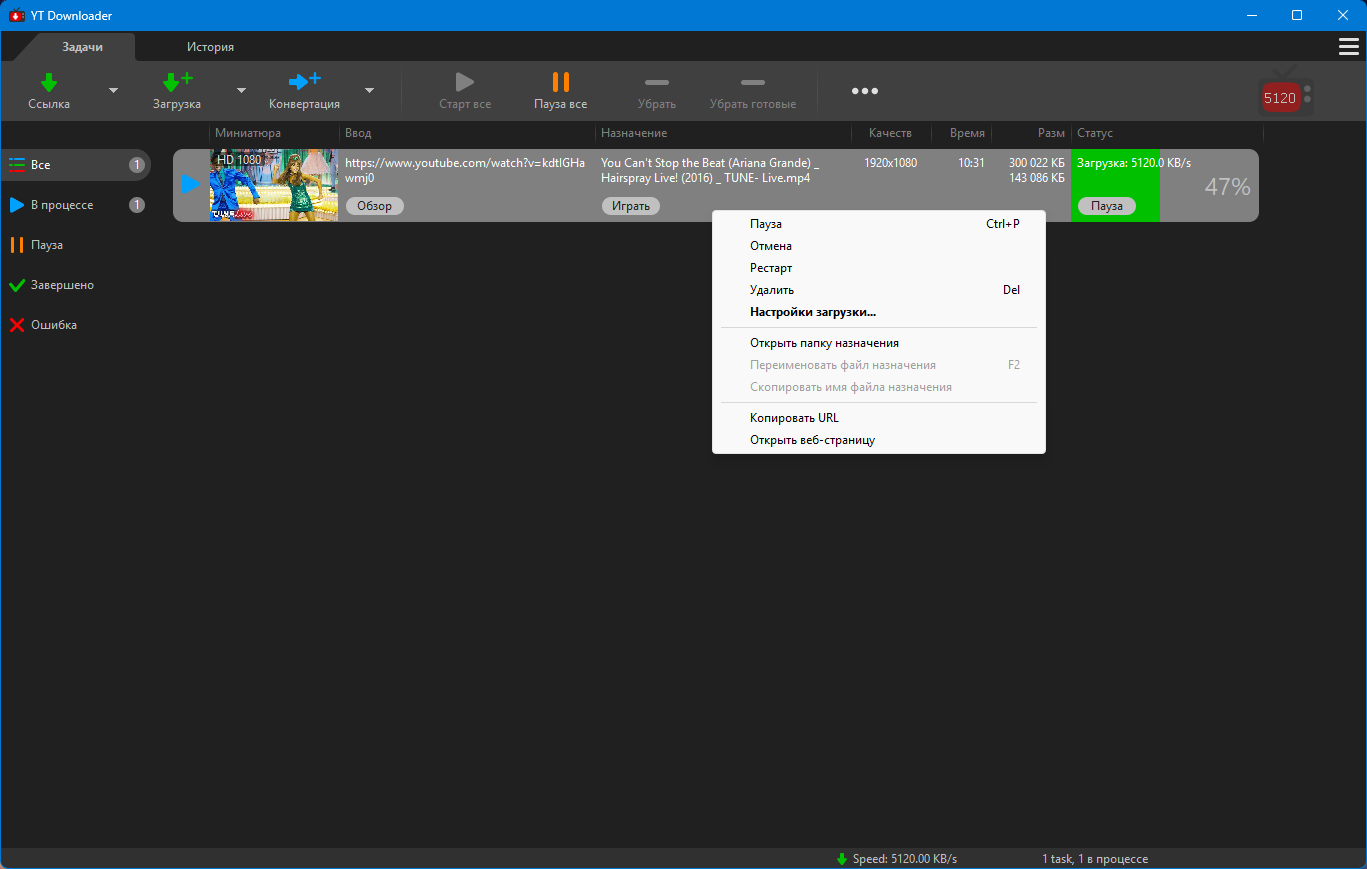Open Настройки загрузки from context menu
Image resolution: width=1367 pixels, height=869 pixels.
[x=812, y=312]
